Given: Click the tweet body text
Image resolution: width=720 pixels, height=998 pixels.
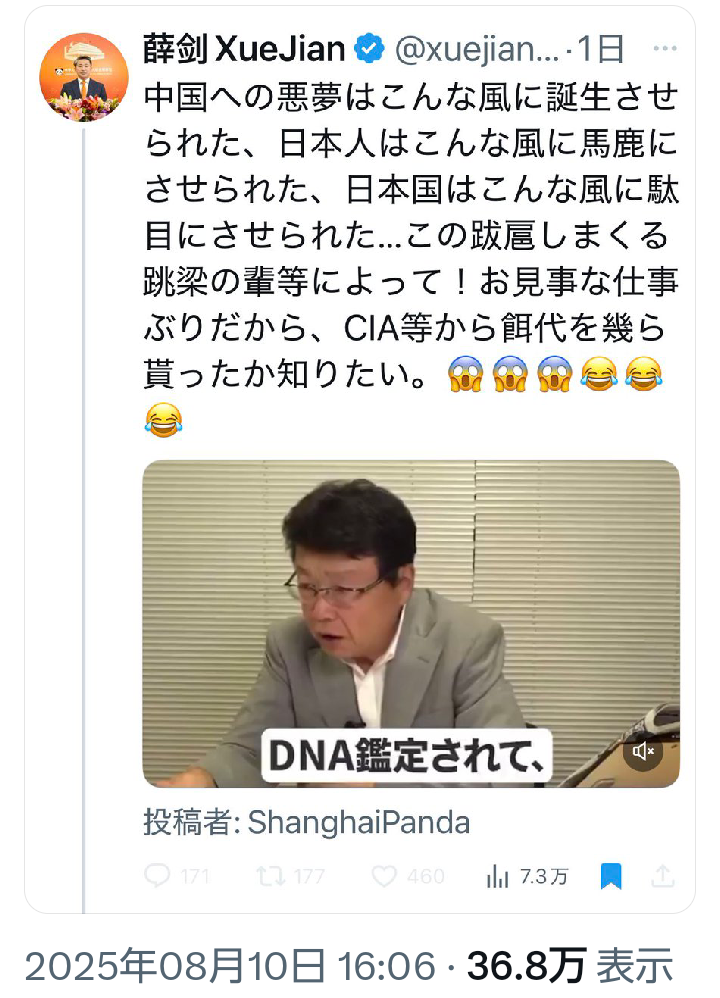Looking at the screenshot, I should pos(411,258).
